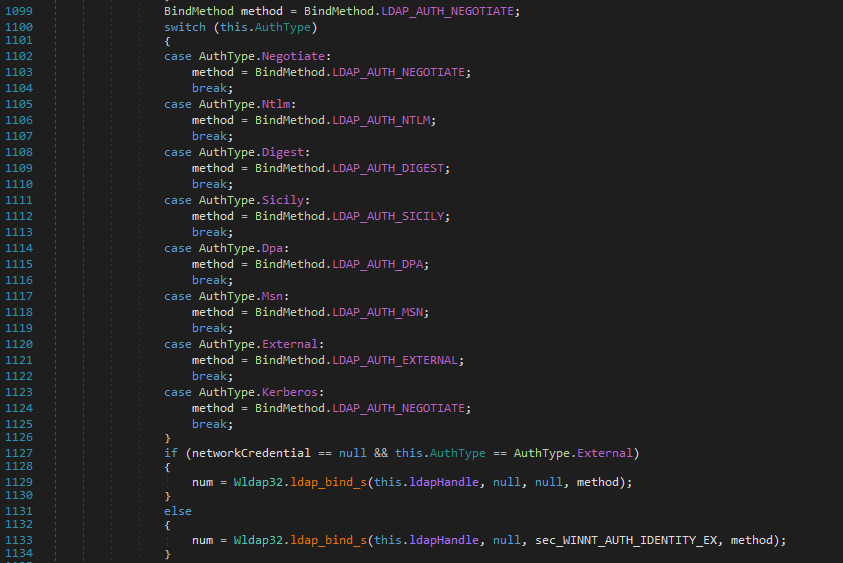
Task: Click 'Wldap32' class name on line 1133
Action: 258,540
